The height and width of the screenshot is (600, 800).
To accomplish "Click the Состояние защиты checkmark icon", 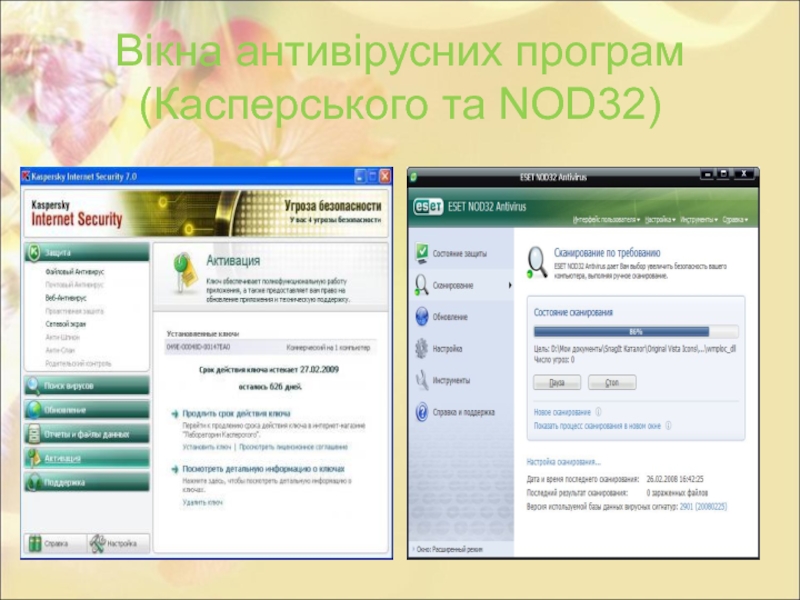I will (422, 254).
